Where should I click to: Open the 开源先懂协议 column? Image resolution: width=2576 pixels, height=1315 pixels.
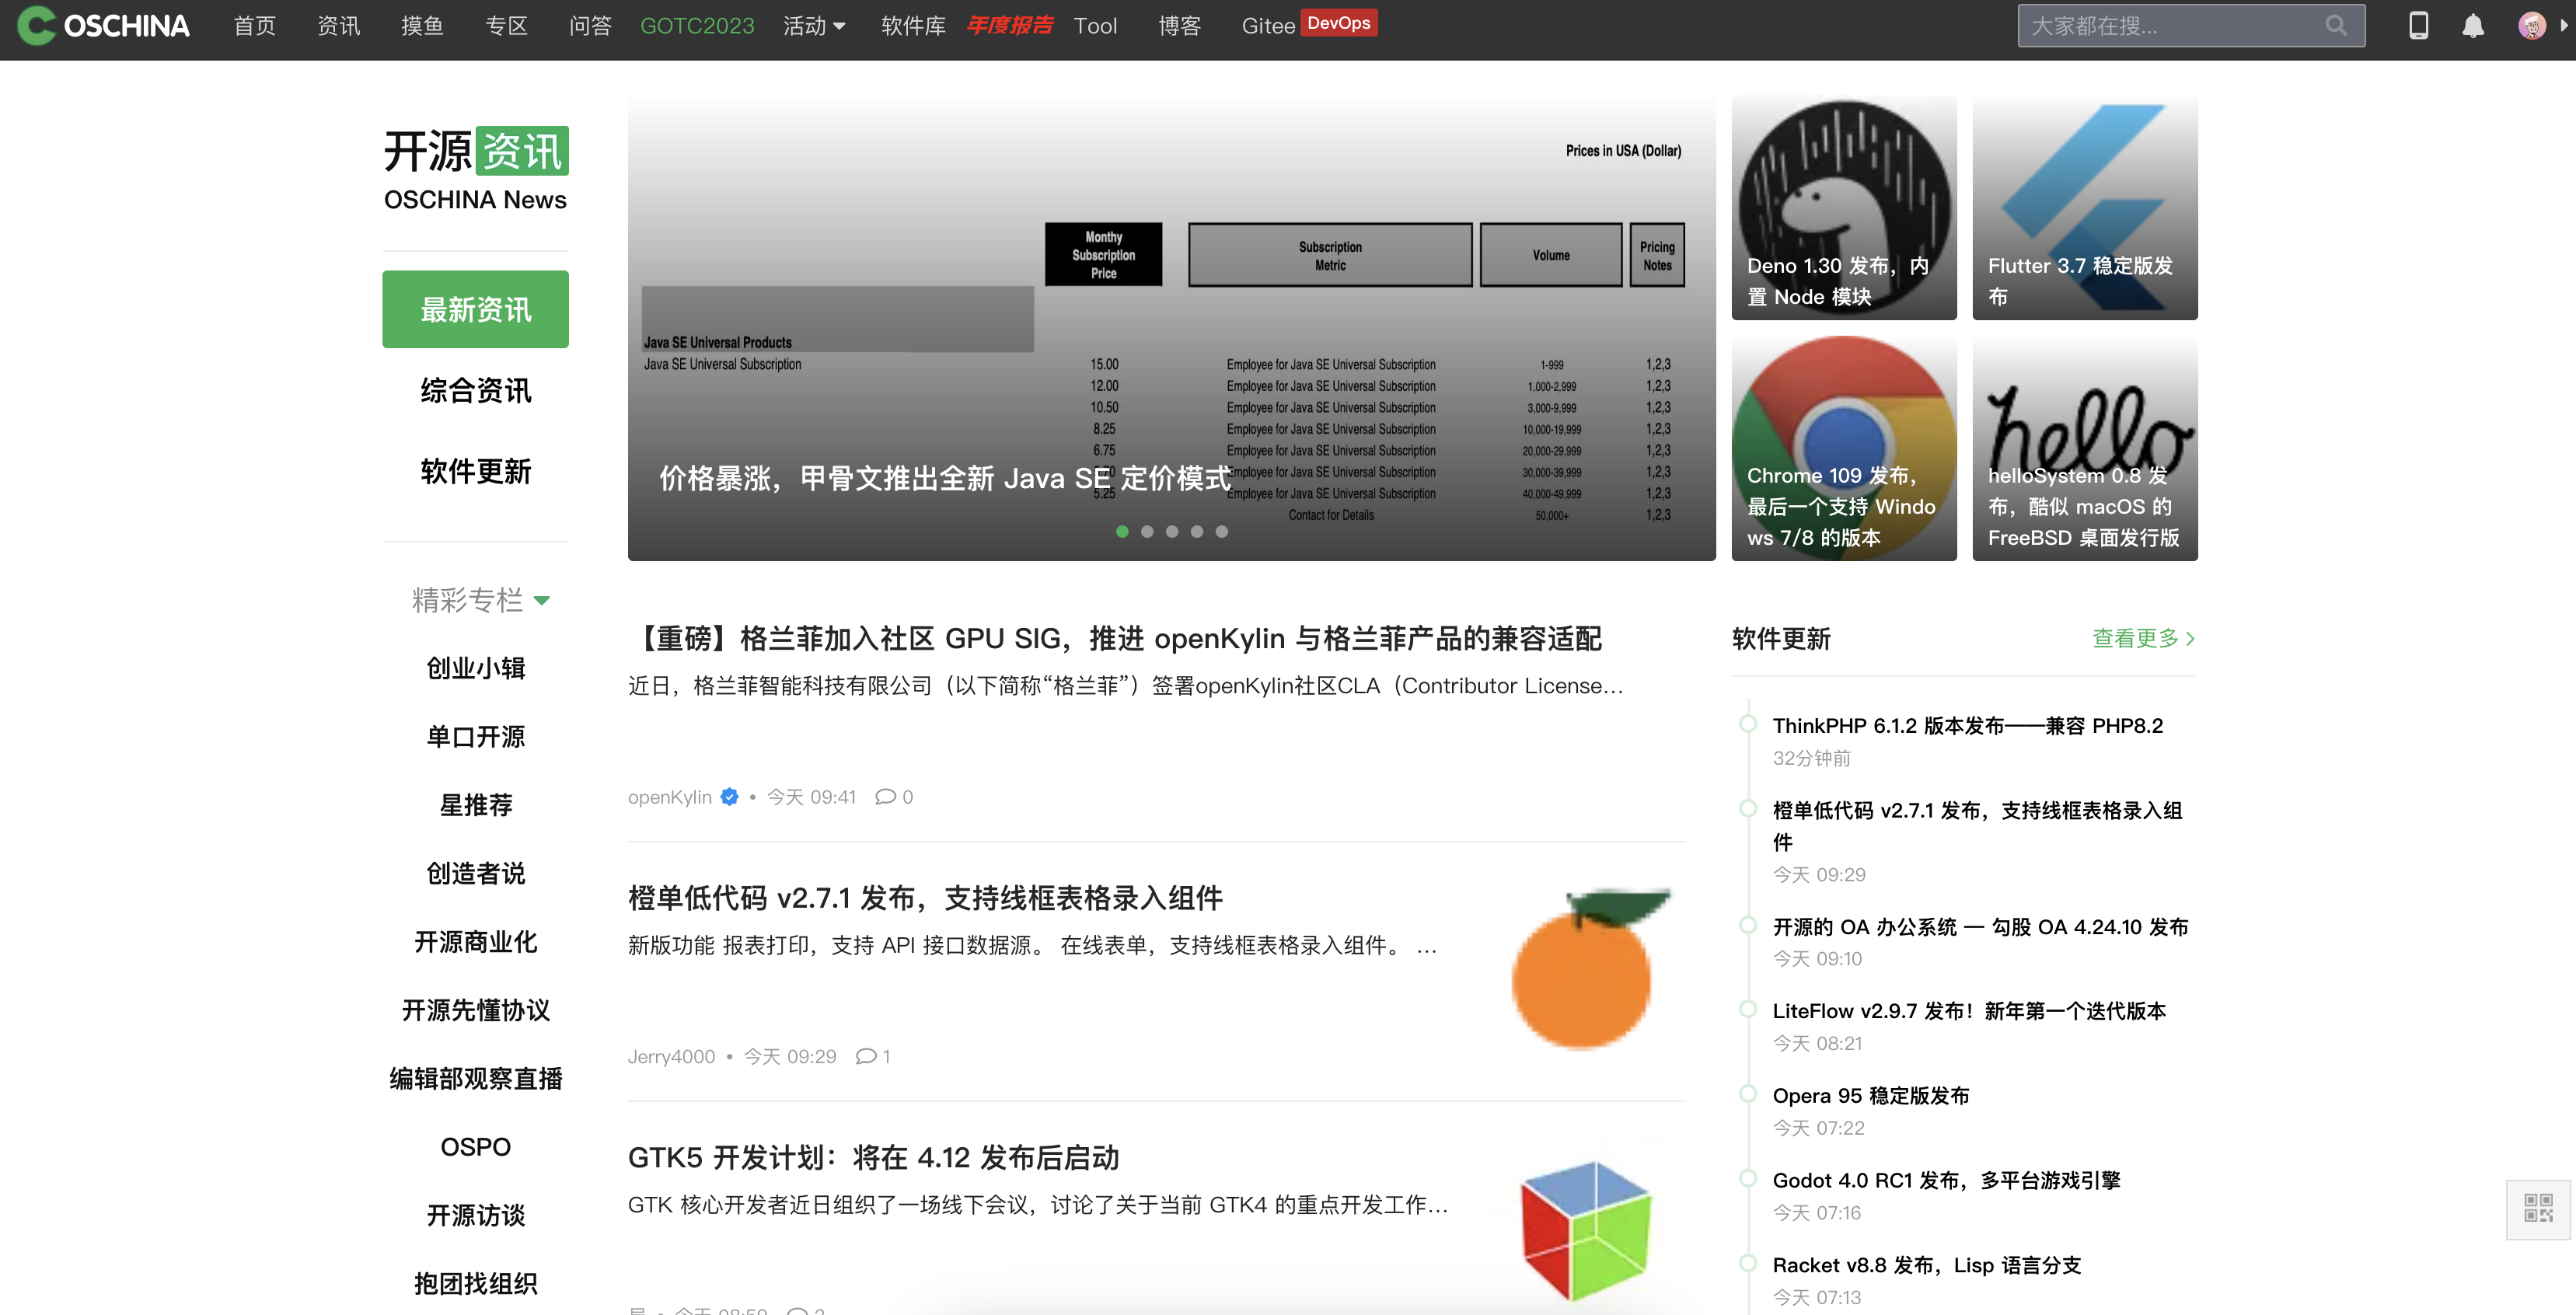point(475,1010)
